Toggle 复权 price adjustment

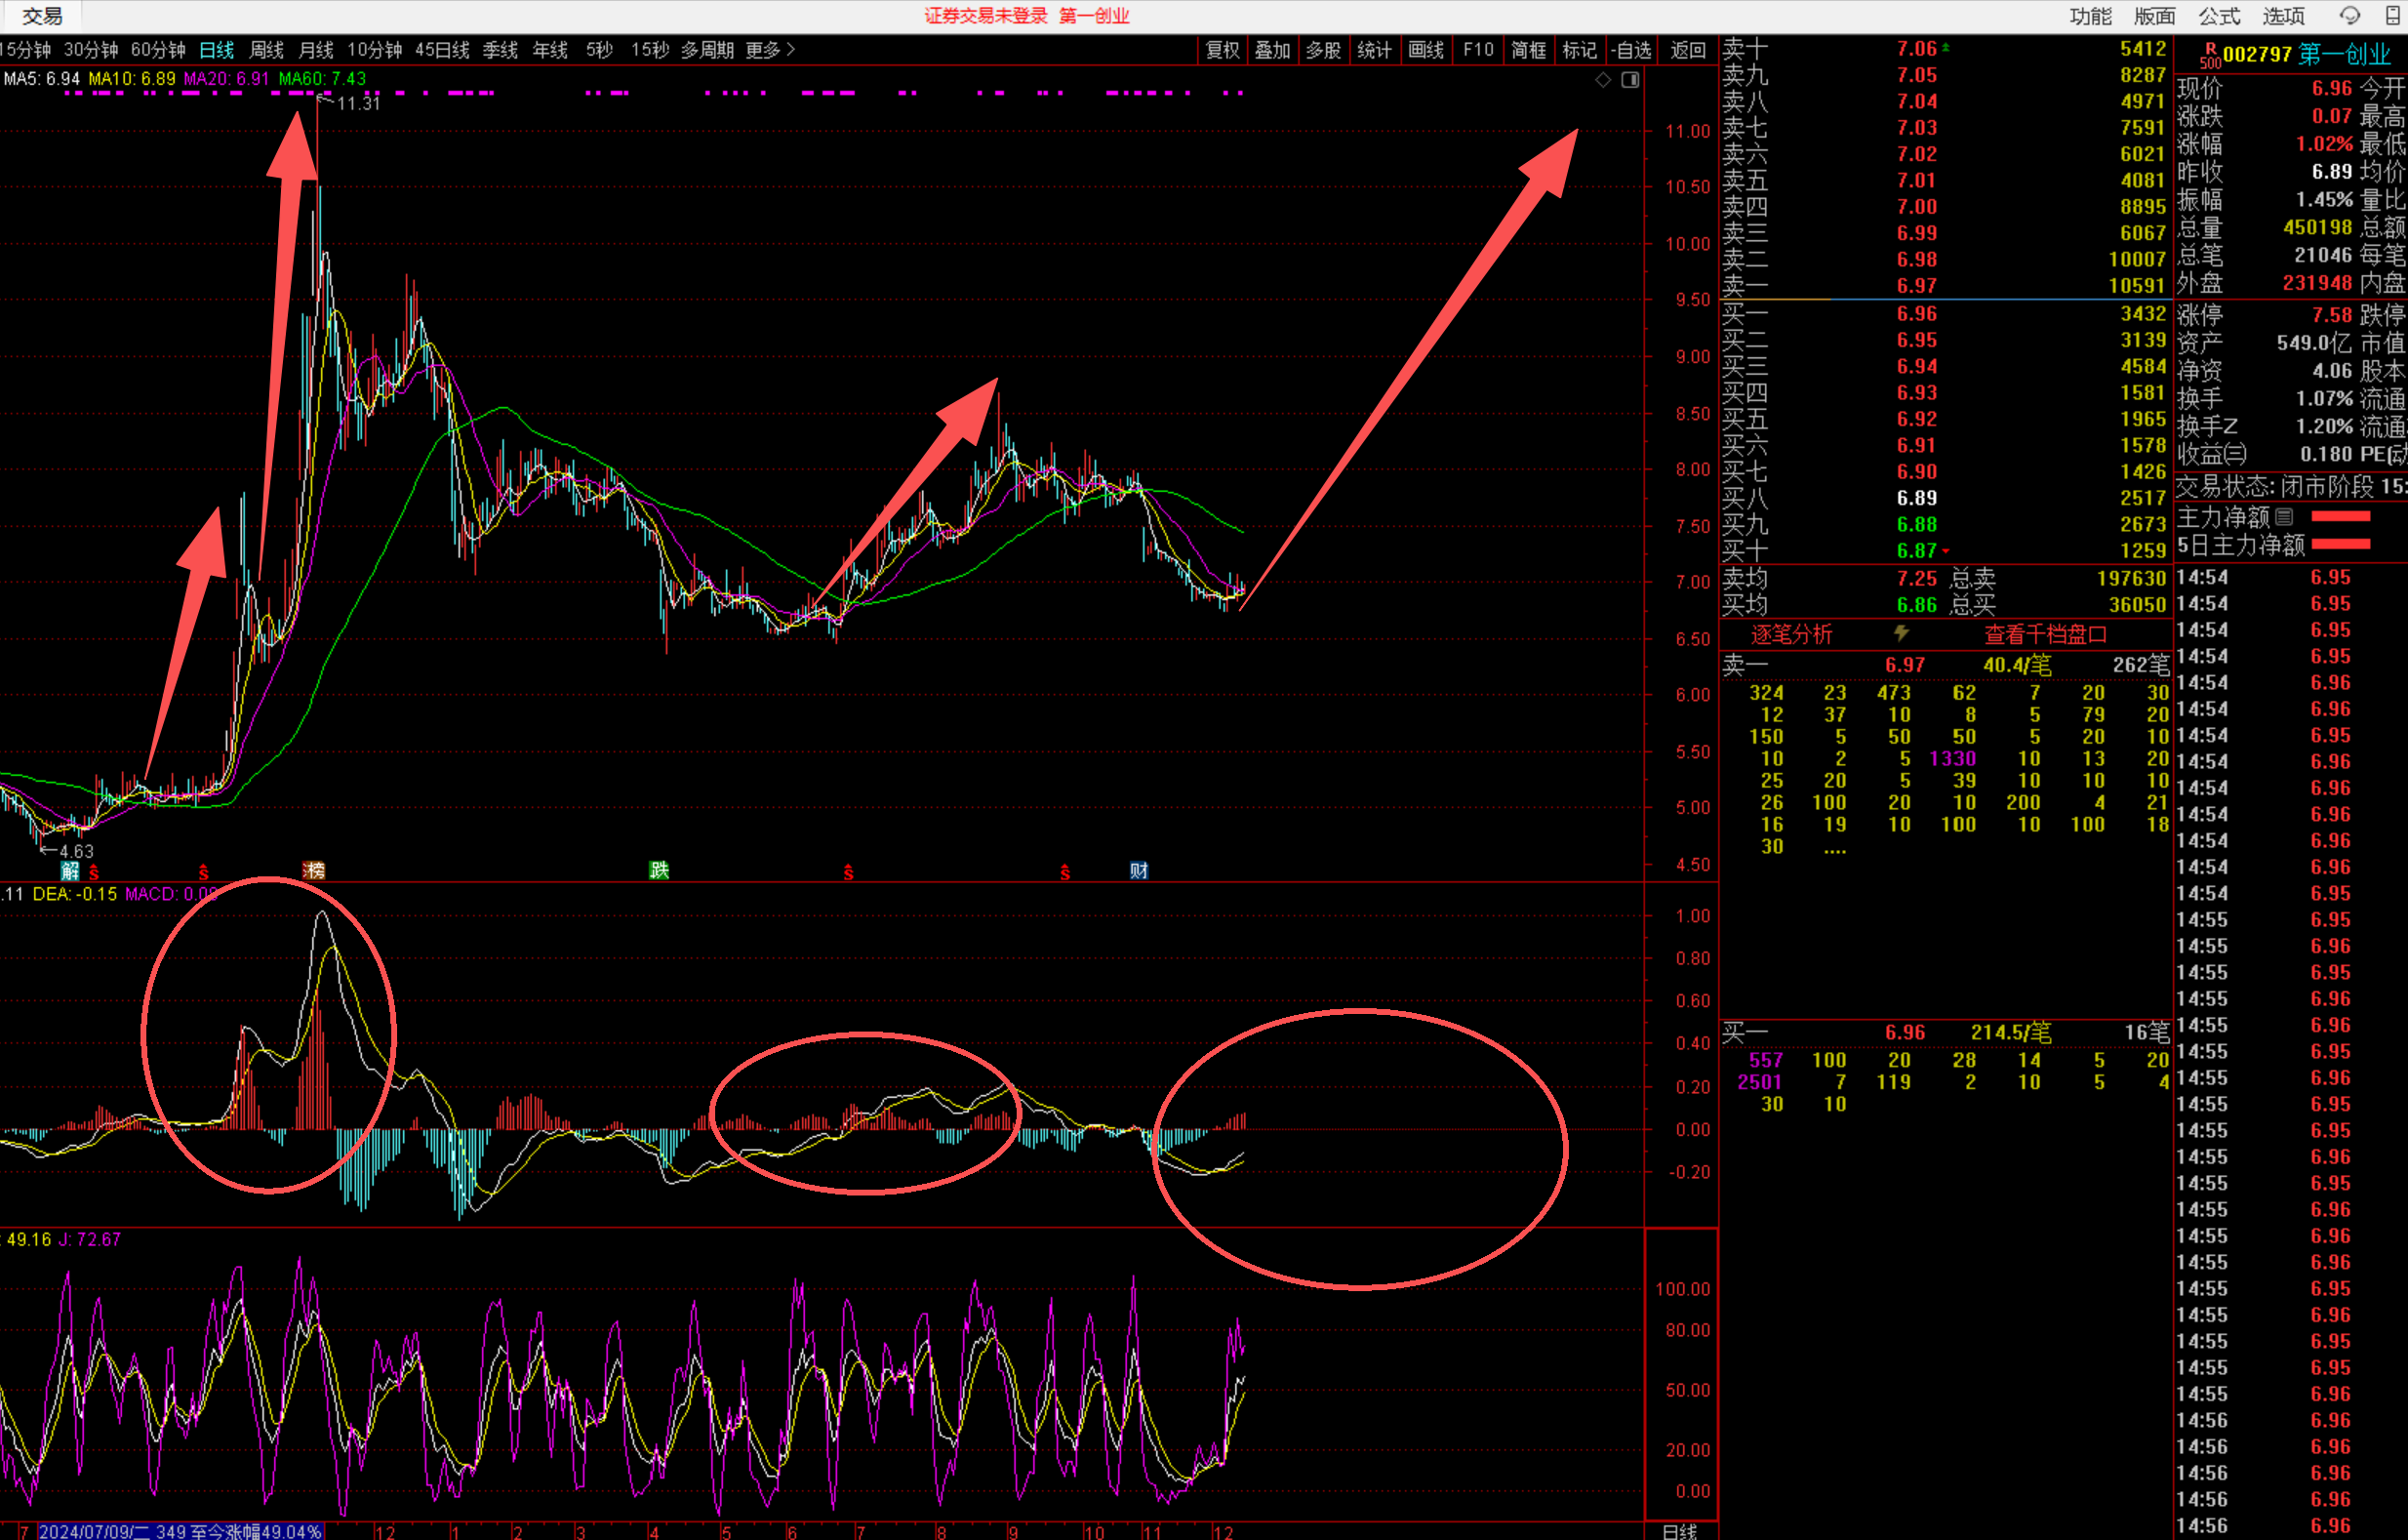coord(1222,50)
